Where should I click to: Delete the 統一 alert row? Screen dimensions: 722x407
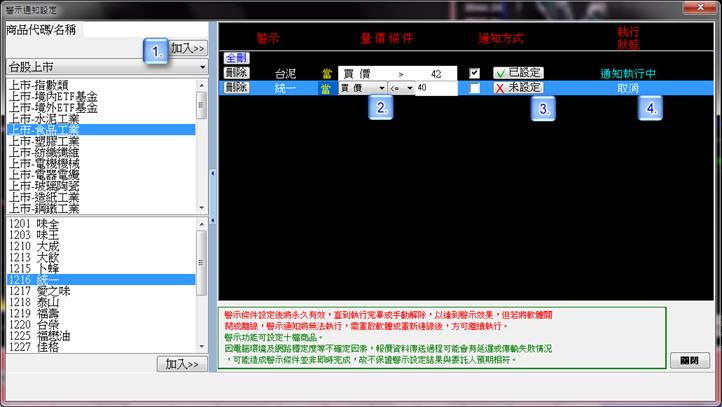[236, 88]
